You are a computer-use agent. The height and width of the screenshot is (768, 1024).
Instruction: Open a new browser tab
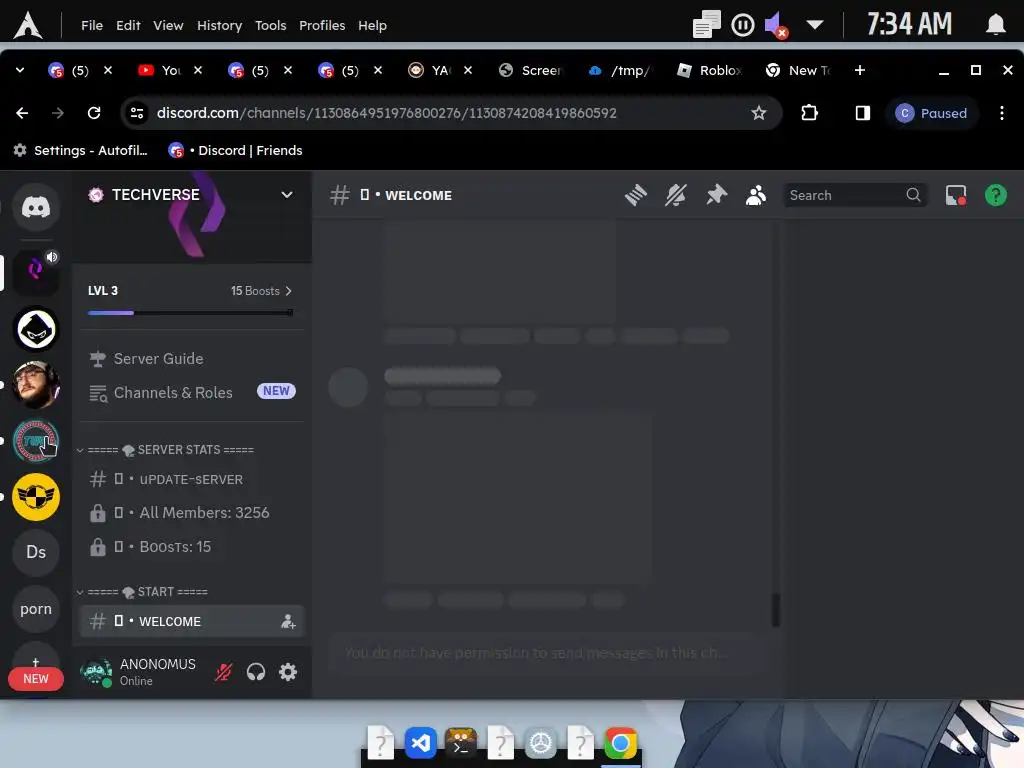click(860, 70)
